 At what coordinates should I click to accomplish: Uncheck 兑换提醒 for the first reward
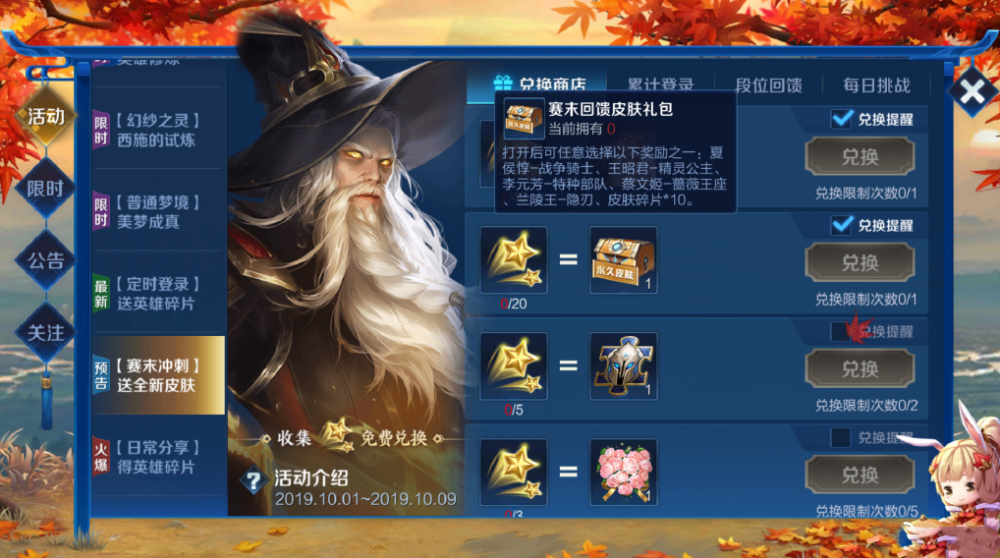[841, 119]
